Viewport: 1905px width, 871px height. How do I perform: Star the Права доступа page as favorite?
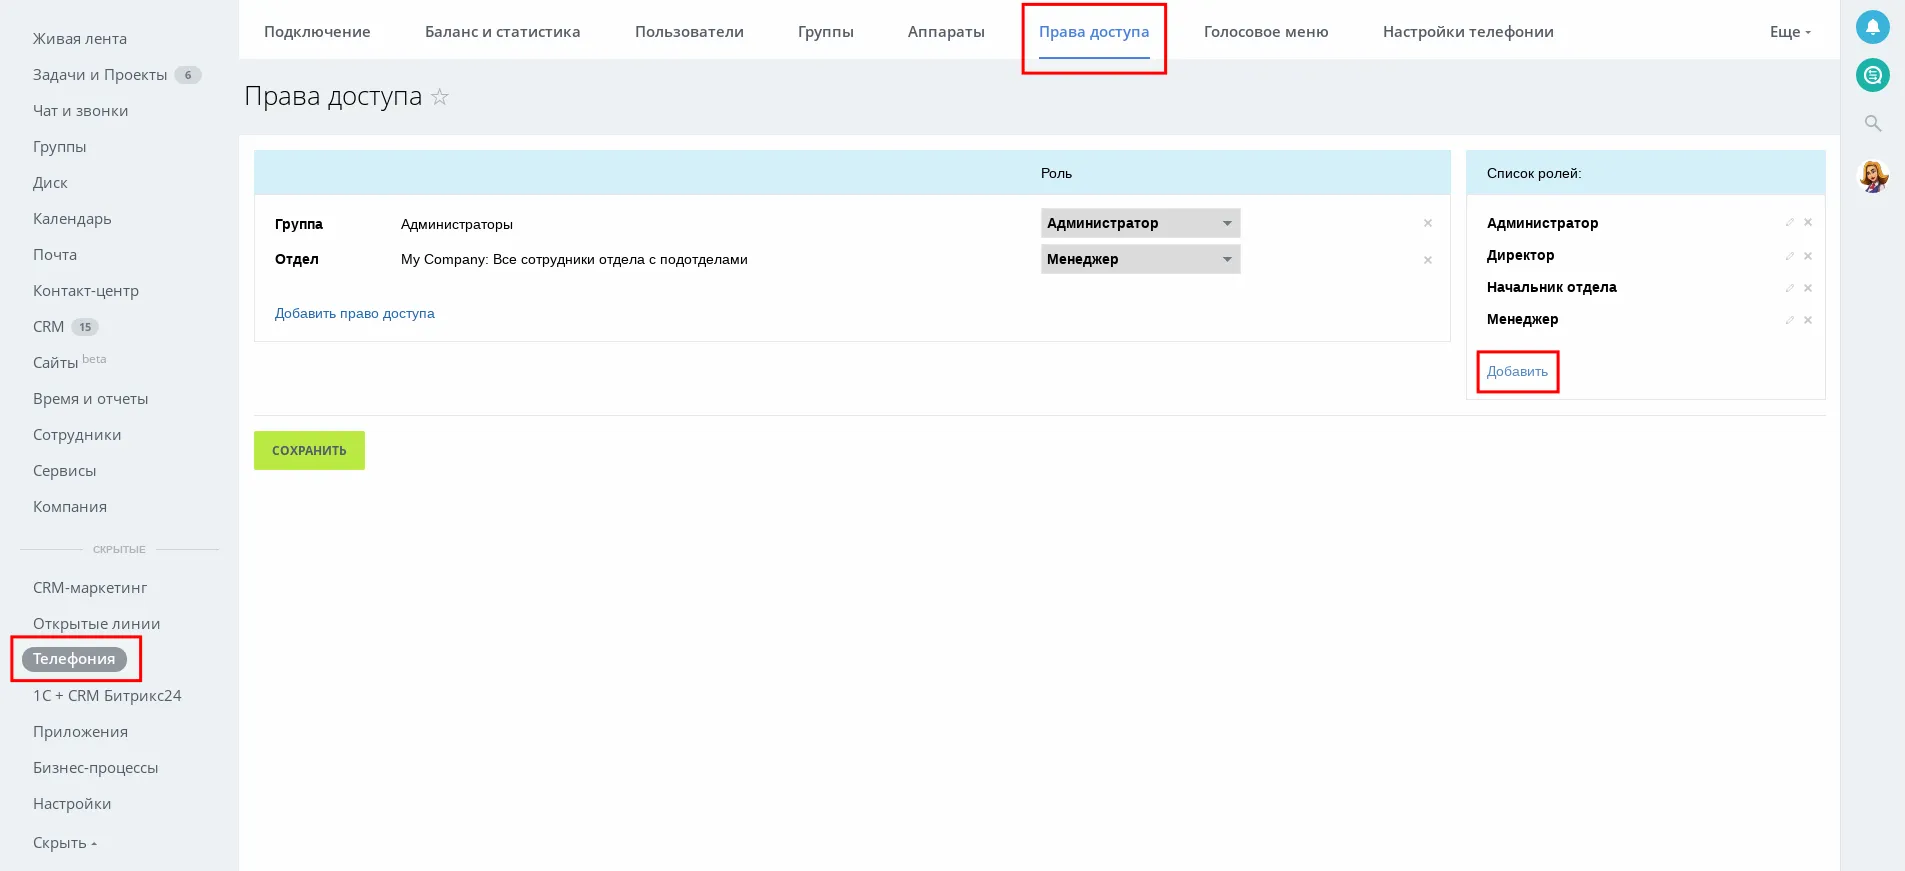[440, 97]
